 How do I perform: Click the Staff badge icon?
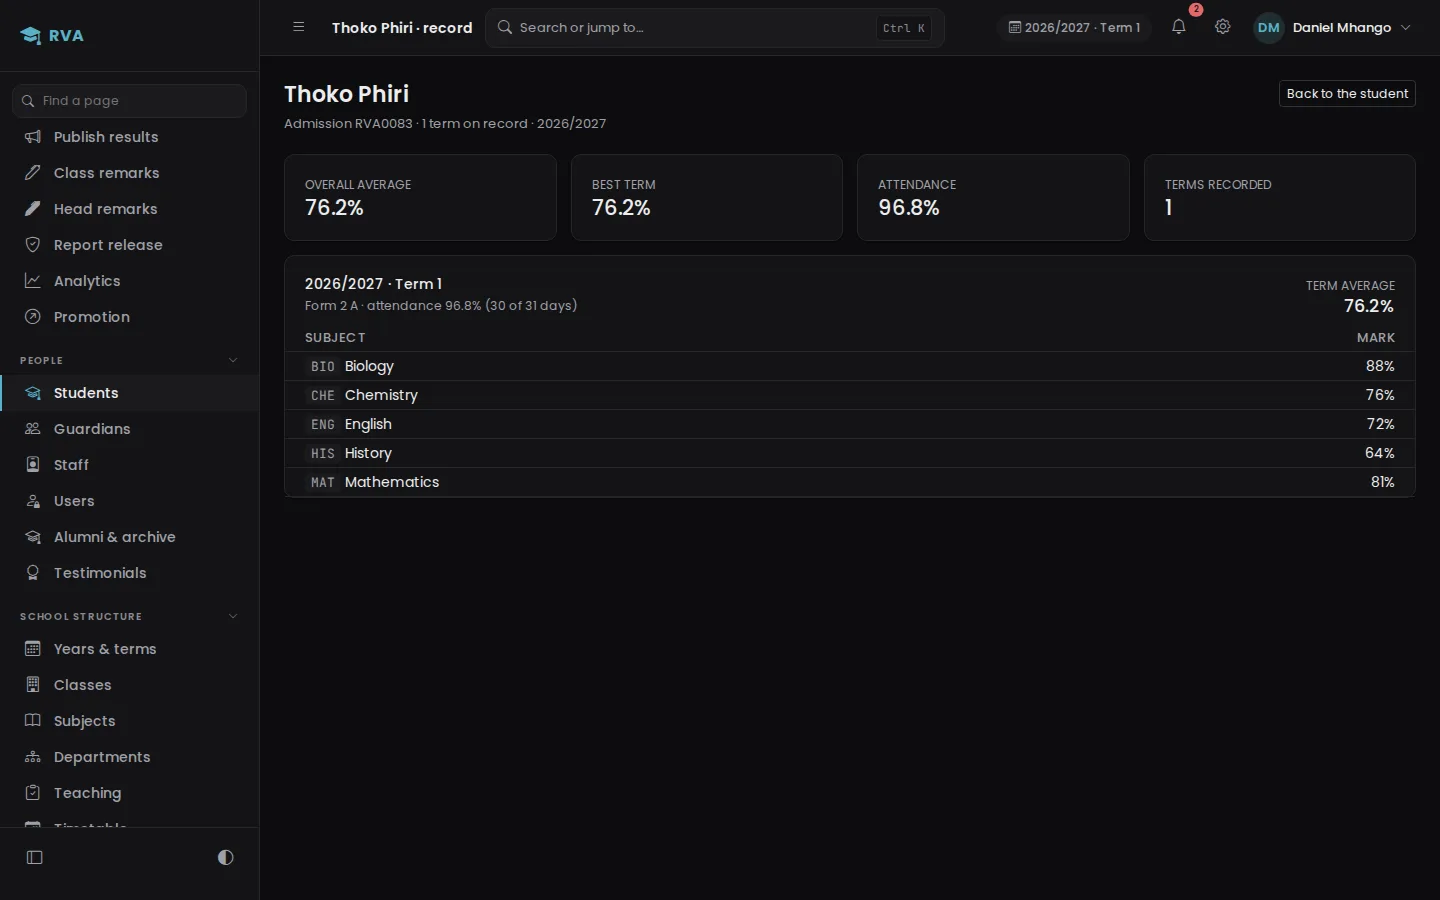coord(33,465)
